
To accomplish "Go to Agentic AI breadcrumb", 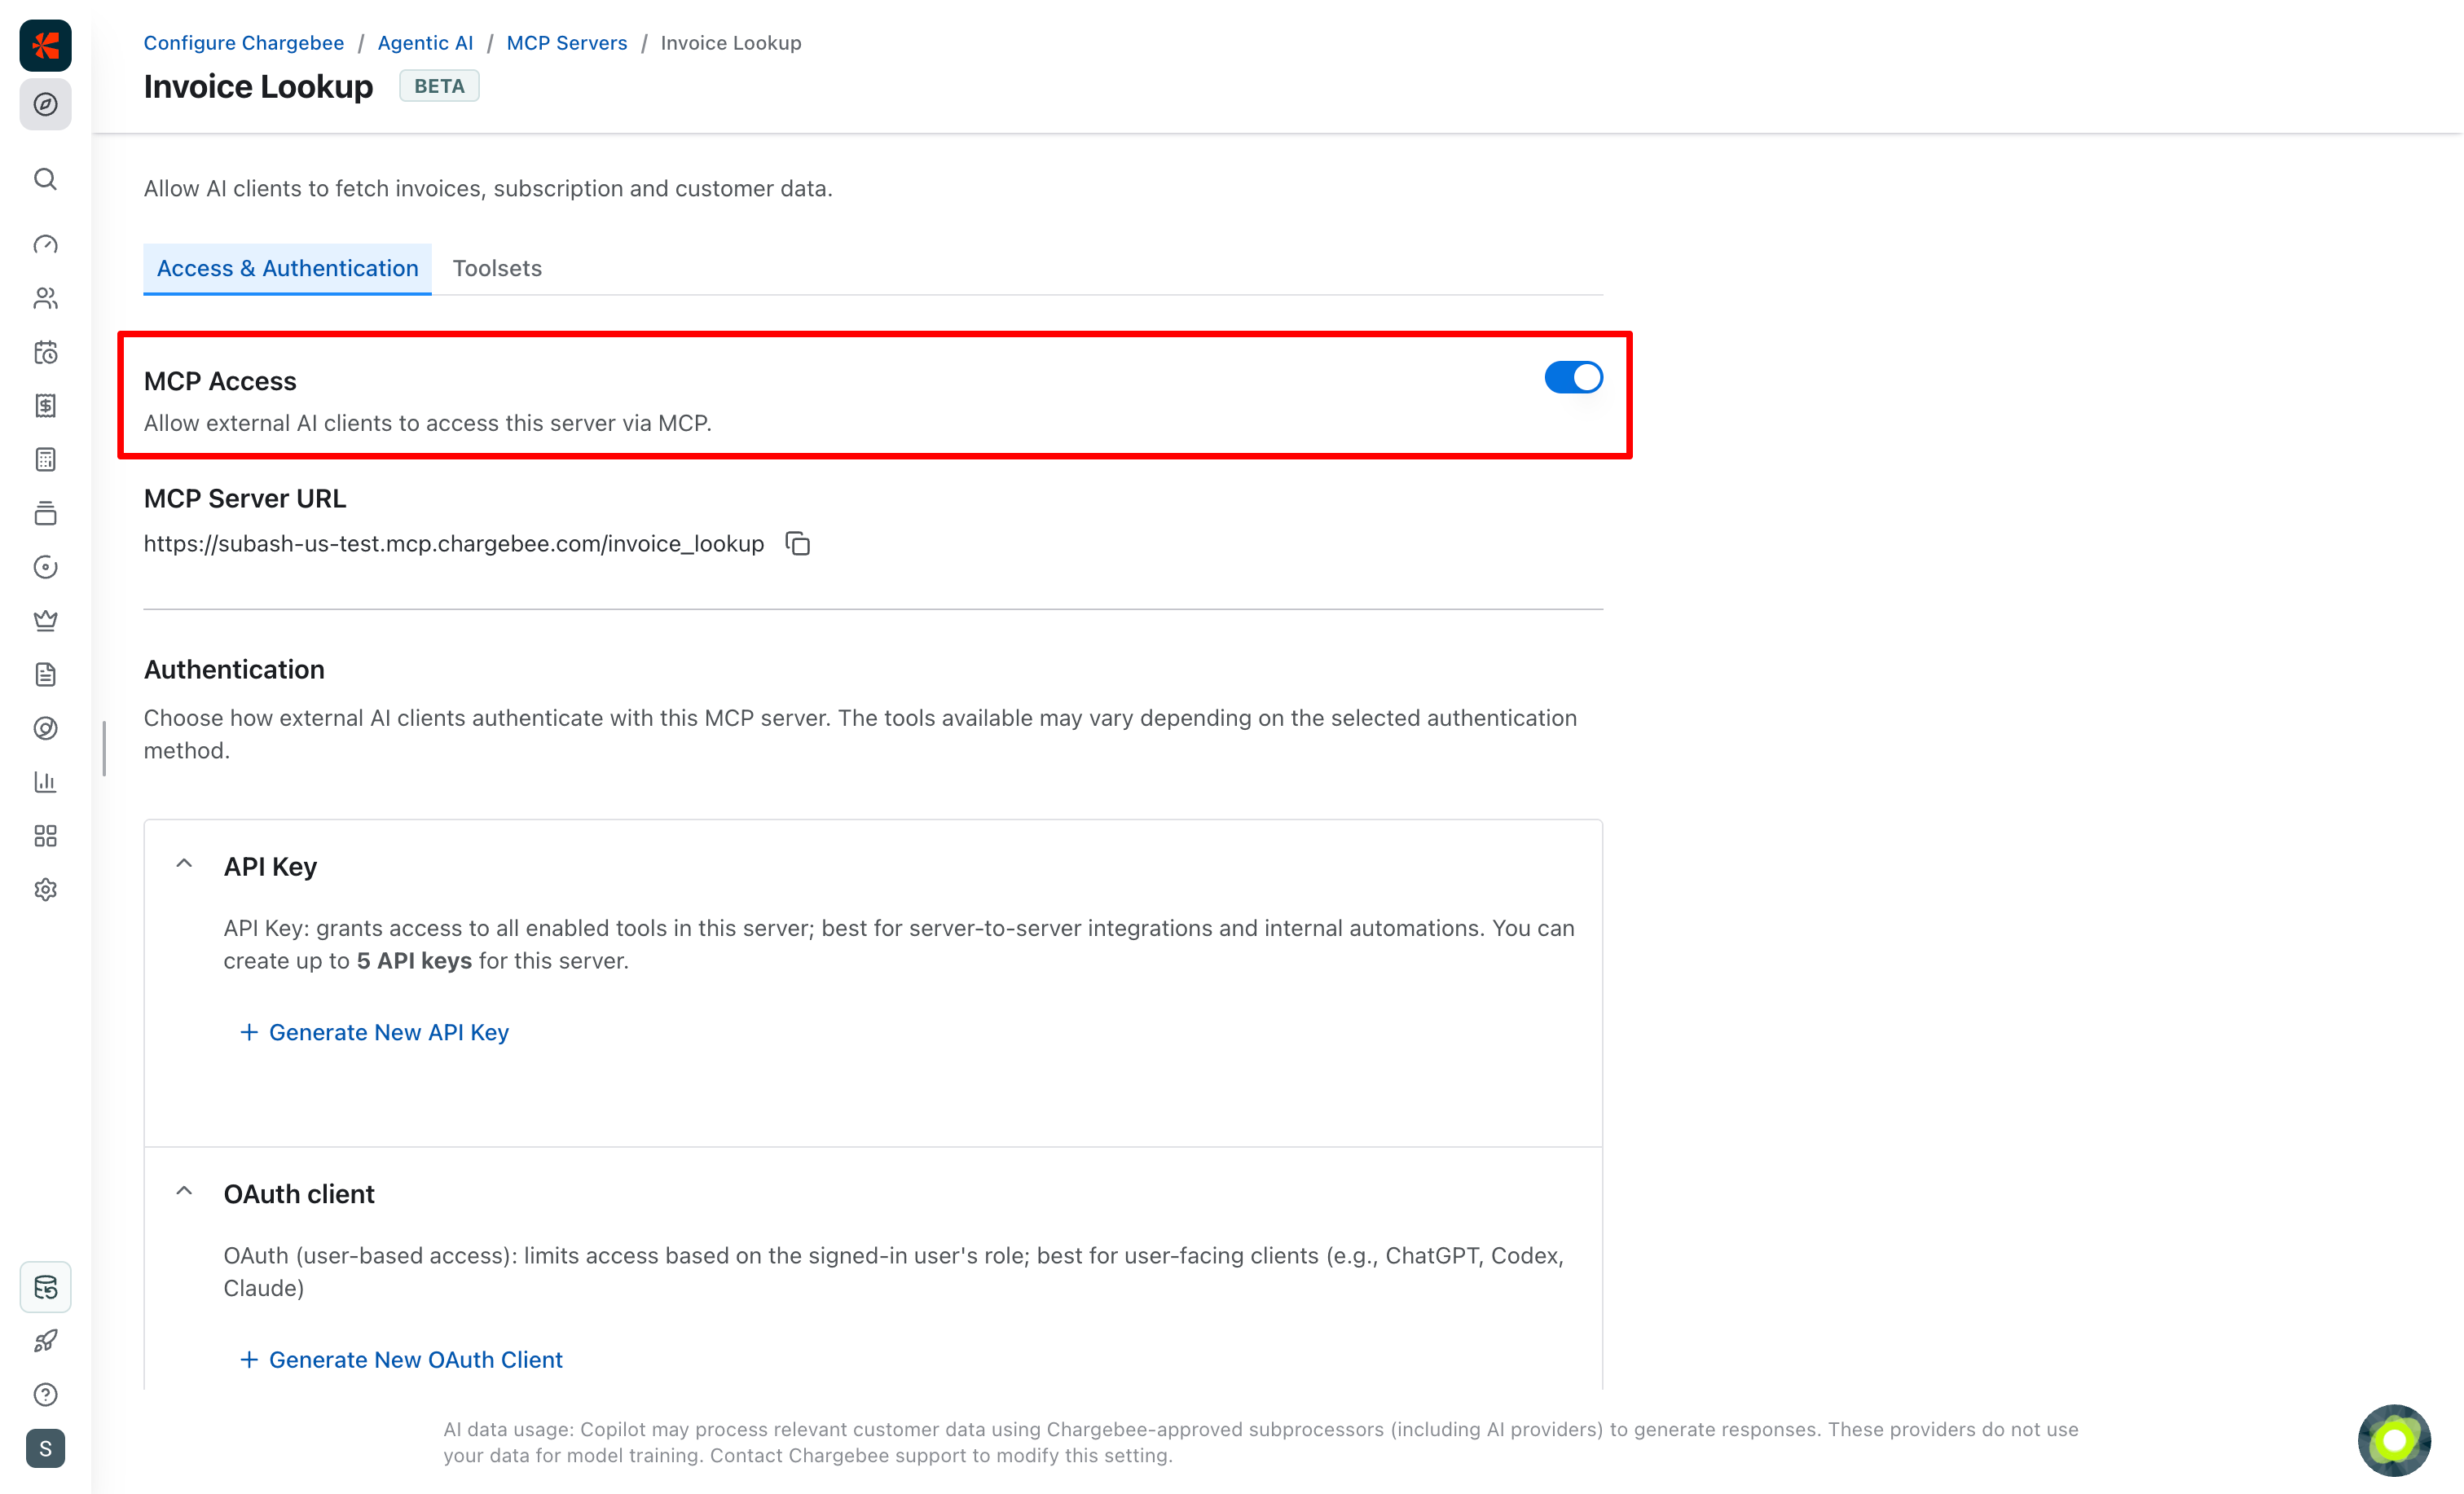I will pyautogui.click(x=425, y=43).
